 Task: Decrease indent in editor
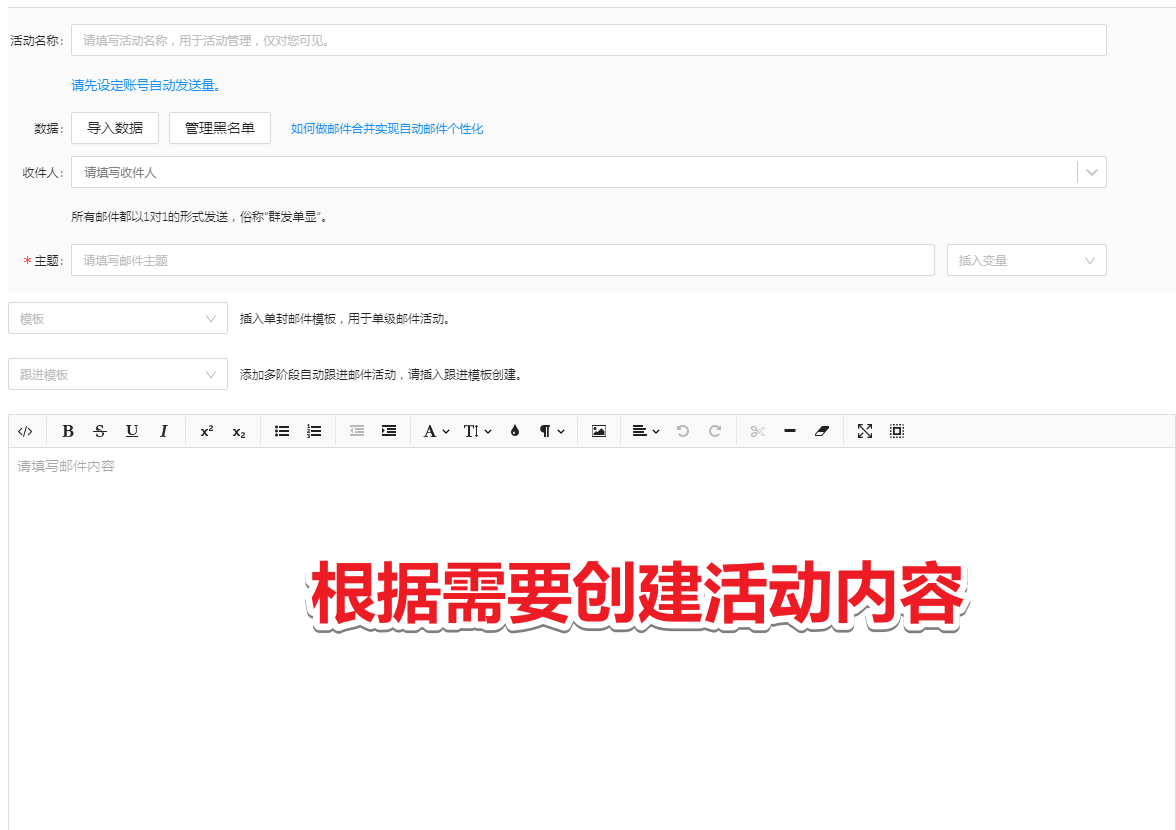(357, 431)
